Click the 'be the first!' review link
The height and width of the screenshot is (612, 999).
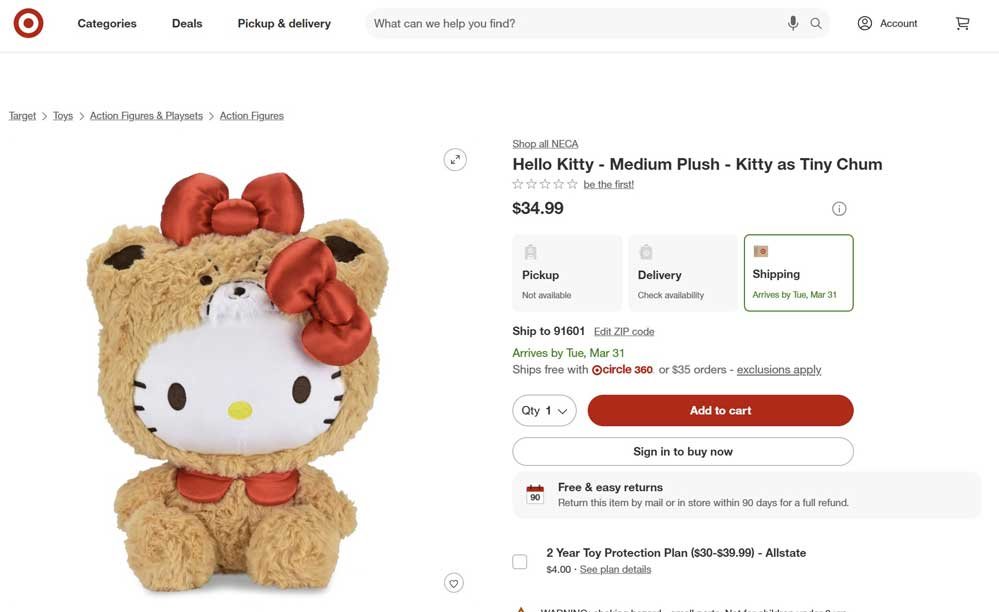point(608,184)
